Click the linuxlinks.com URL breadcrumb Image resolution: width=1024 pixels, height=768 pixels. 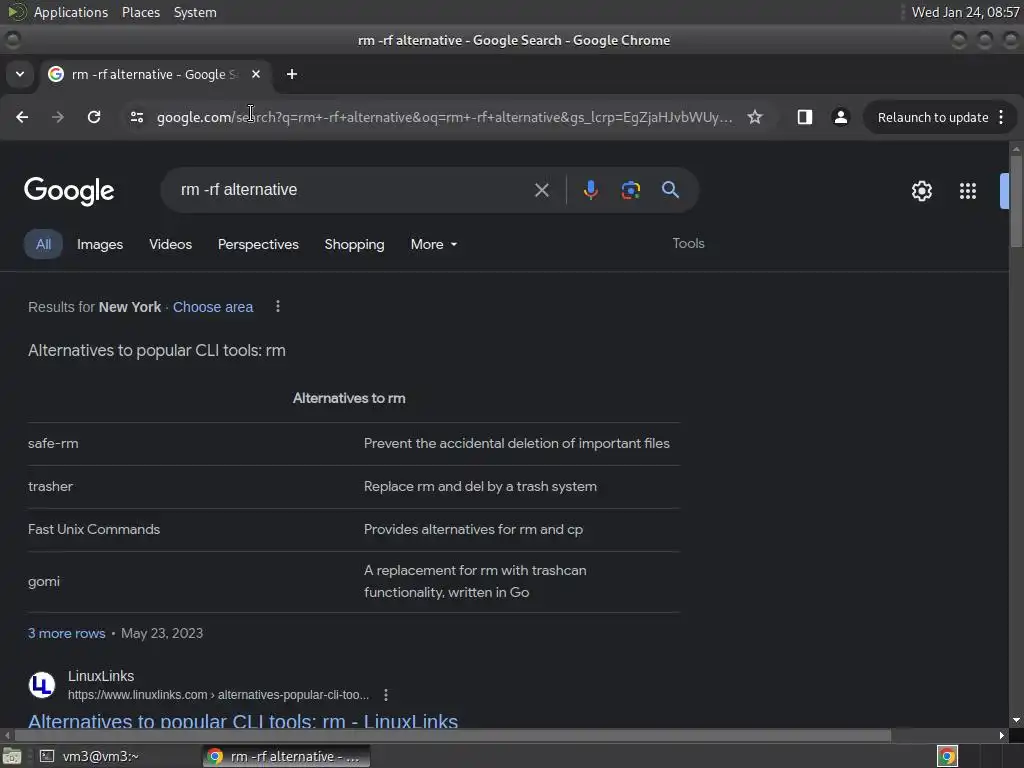click(218, 695)
